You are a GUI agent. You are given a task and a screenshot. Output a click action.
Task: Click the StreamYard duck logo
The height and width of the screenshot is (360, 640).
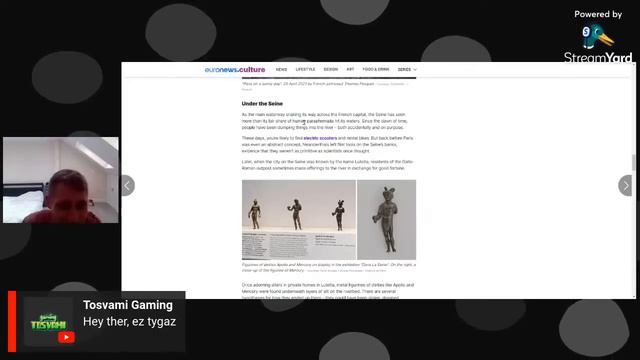pyautogui.click(x=598, y=36)
